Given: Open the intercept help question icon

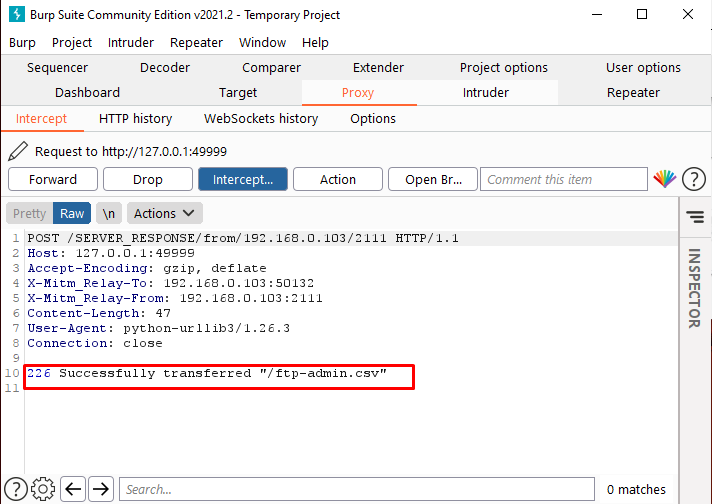Looking at the screenshot, I should pyautogui.click(x=693, y=179).
